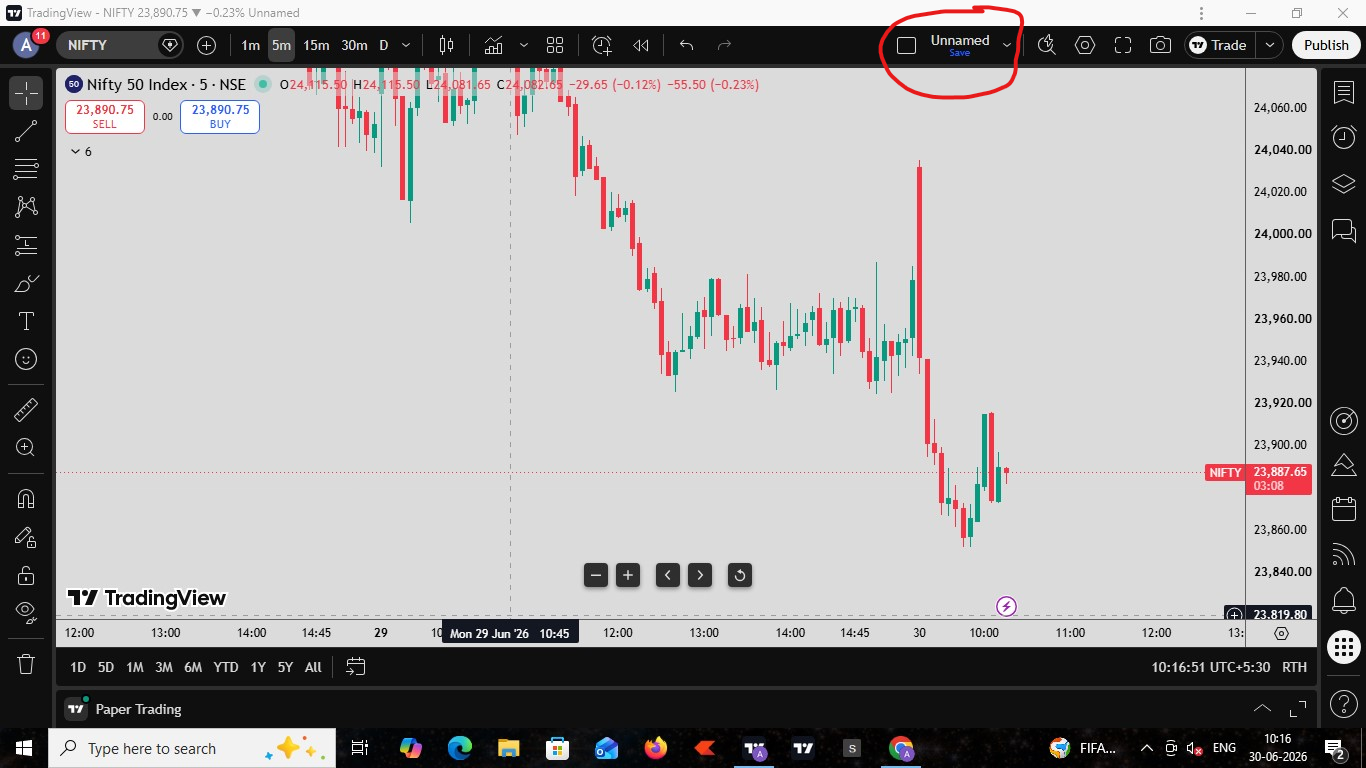Switch to the 30m interval

coord(354,45)
